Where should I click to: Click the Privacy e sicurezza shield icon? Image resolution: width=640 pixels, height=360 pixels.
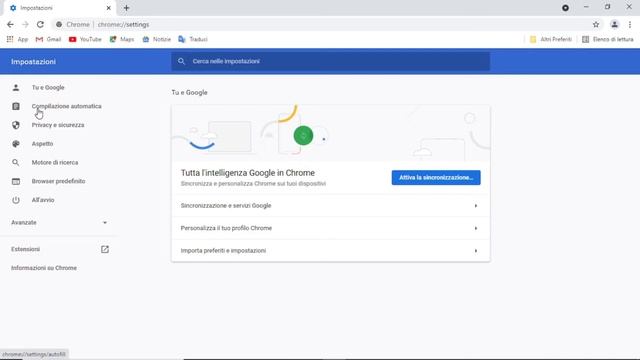click(16, 125)
